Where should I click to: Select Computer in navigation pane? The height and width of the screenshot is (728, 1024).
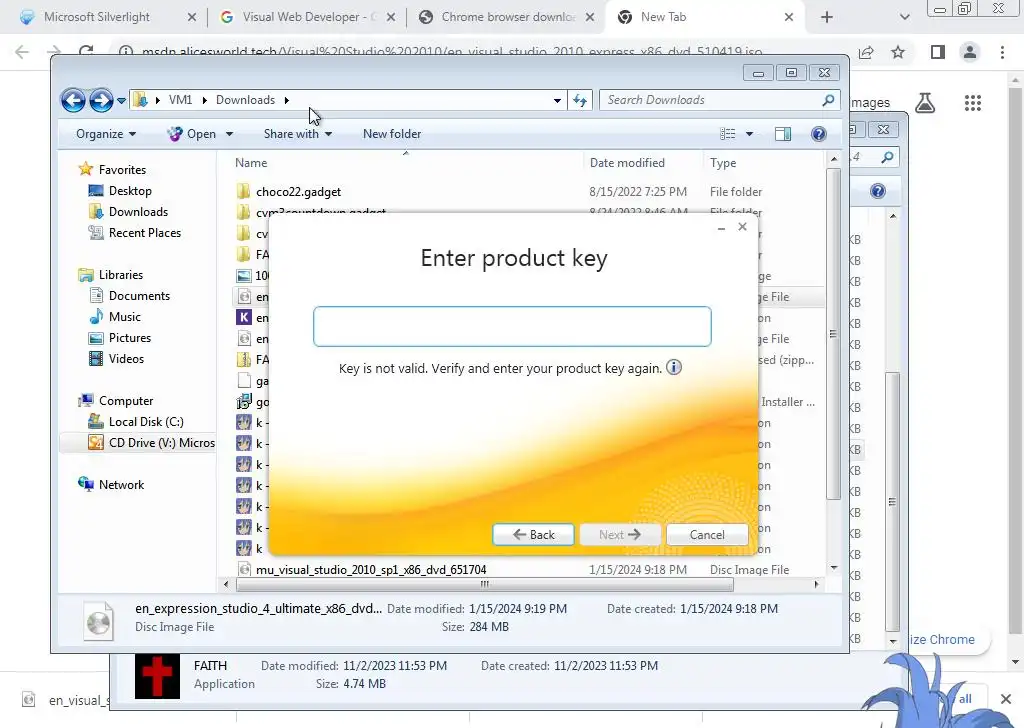(126, 401)
